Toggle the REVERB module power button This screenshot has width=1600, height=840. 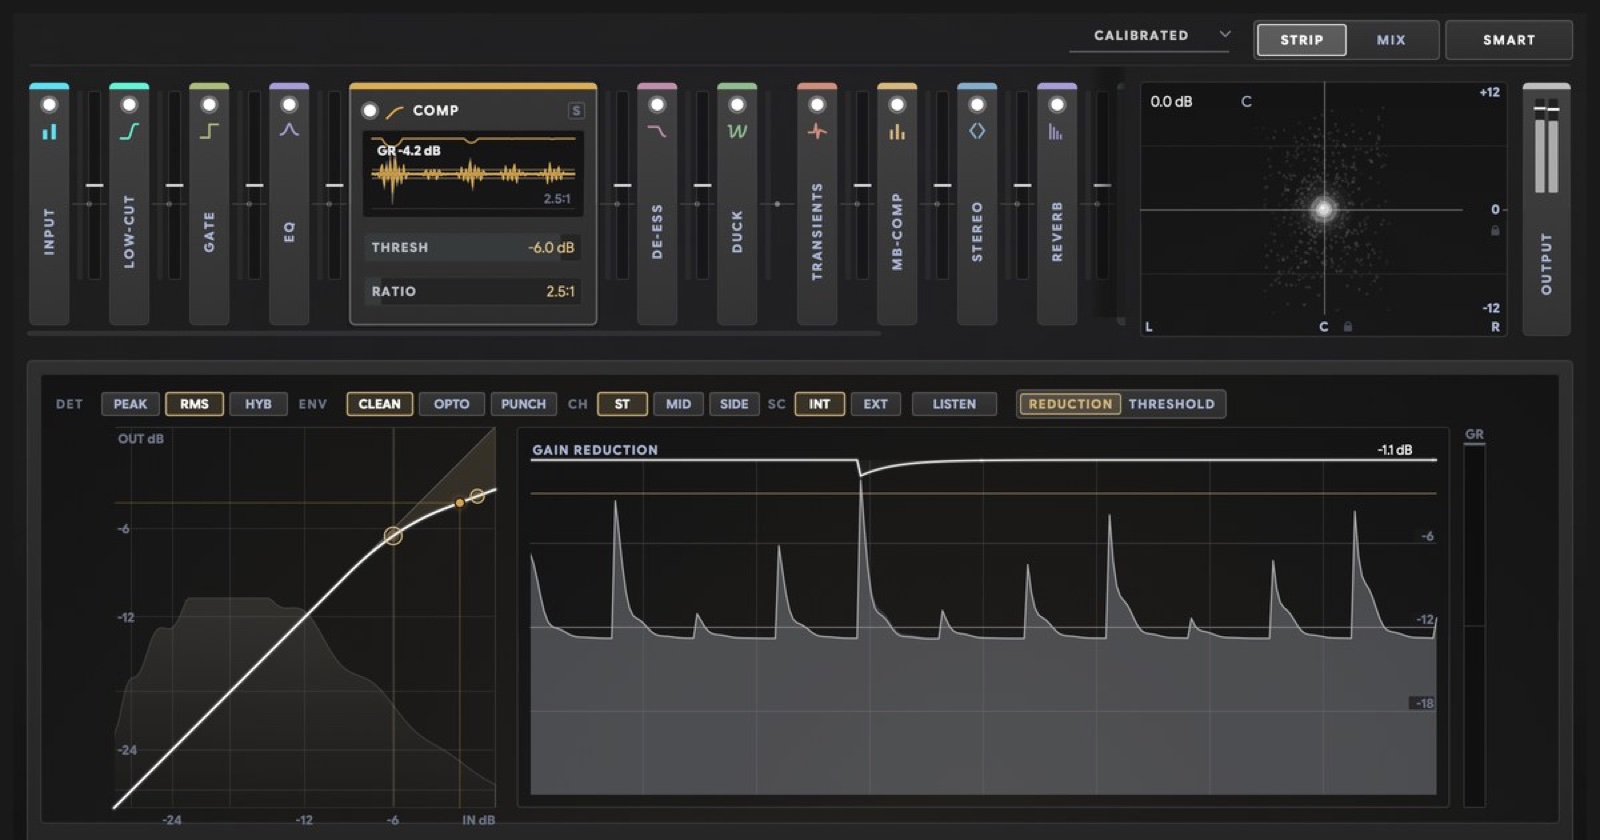tap(1057, 105)
